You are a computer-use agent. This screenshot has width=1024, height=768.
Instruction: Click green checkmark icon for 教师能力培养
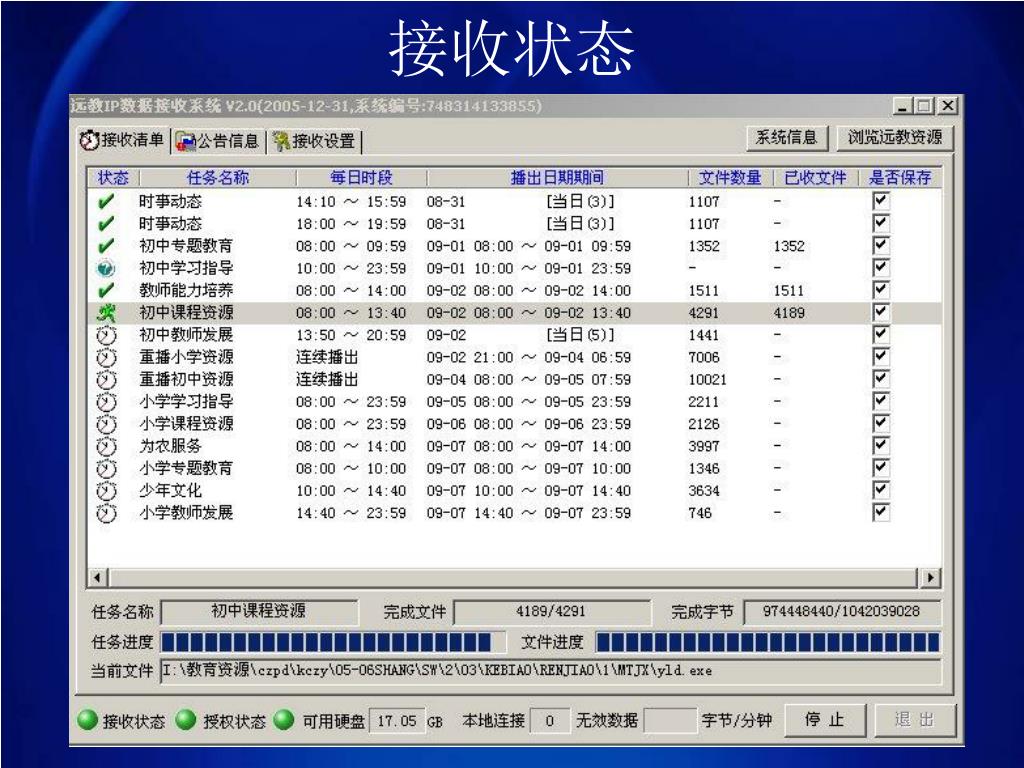pos(106,290)
